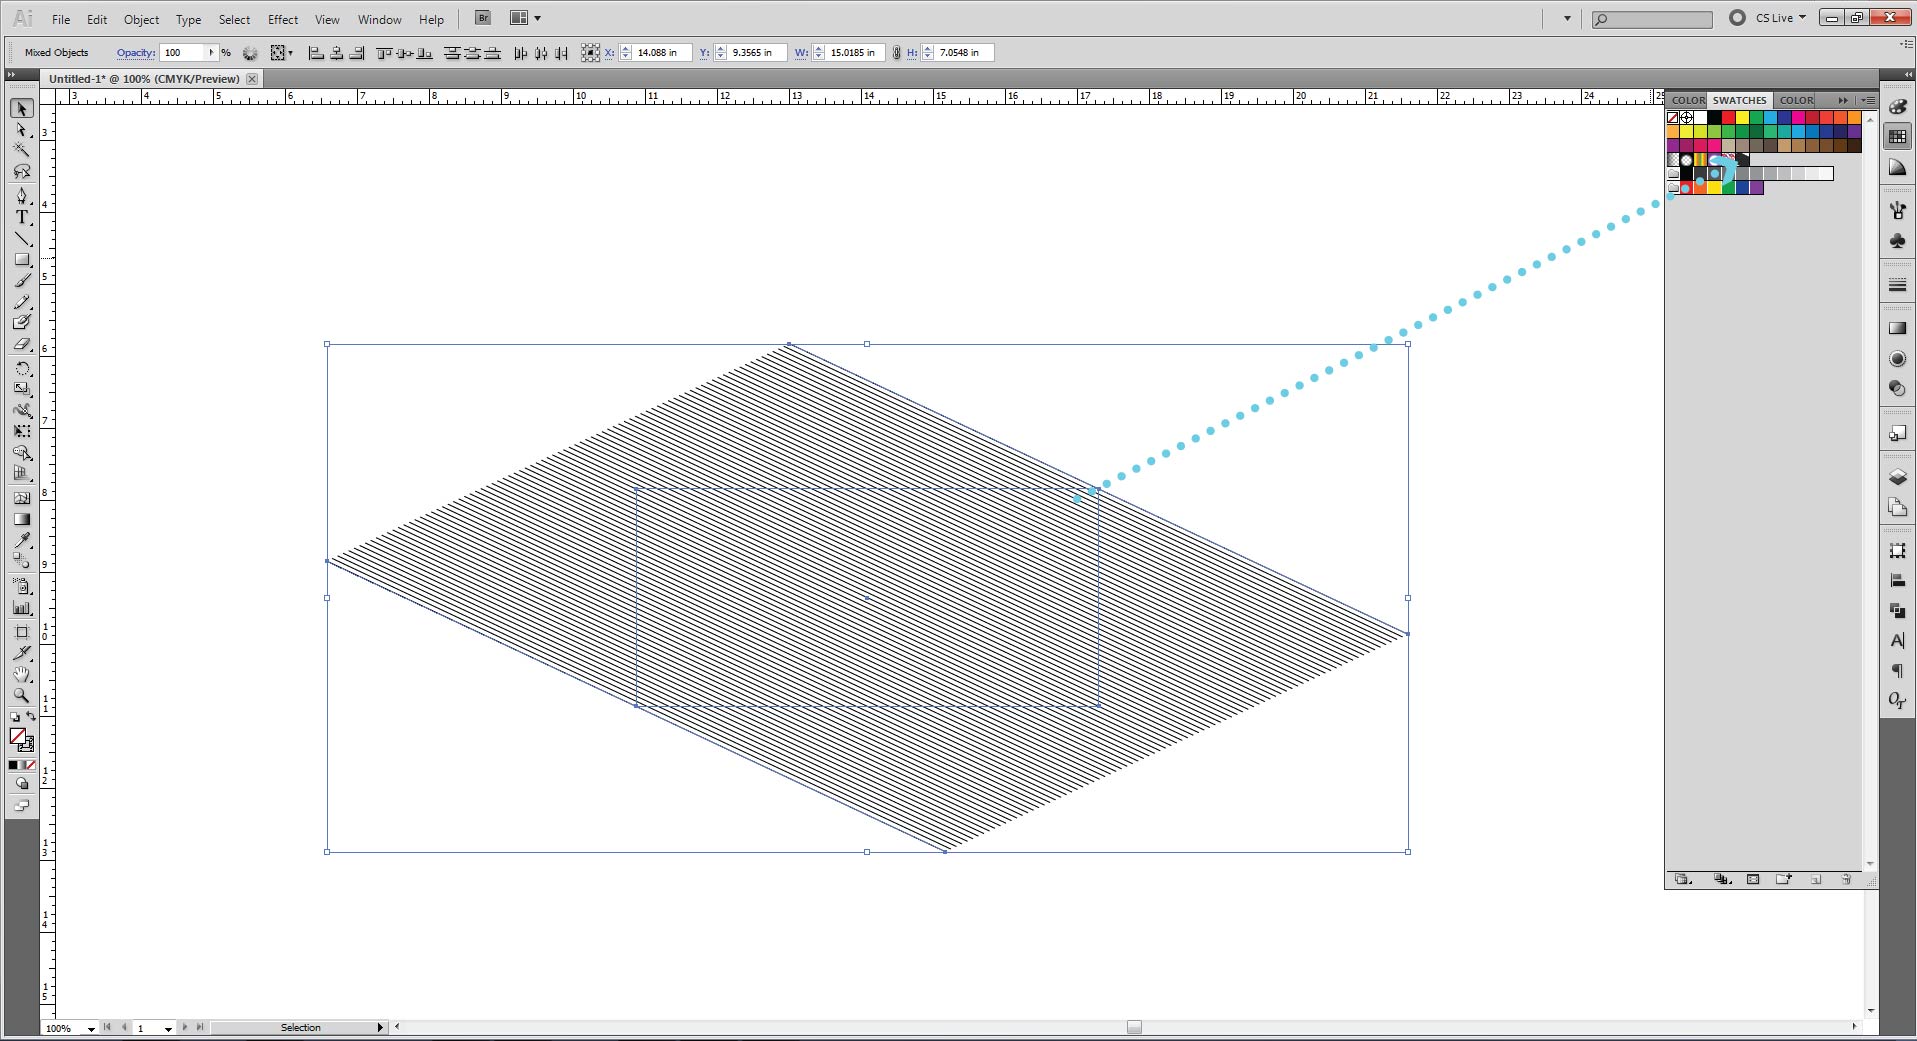Pick the Eyedropper tool

(21, 541)
